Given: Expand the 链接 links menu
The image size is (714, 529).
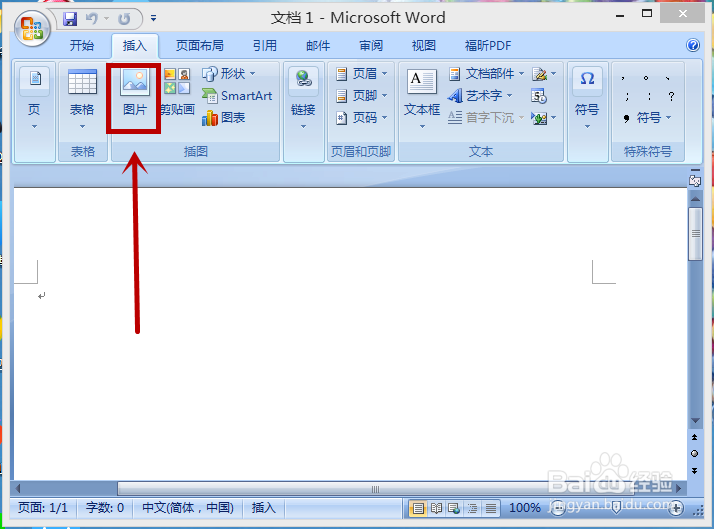Looking at the screenshot, I should [303, 99].
